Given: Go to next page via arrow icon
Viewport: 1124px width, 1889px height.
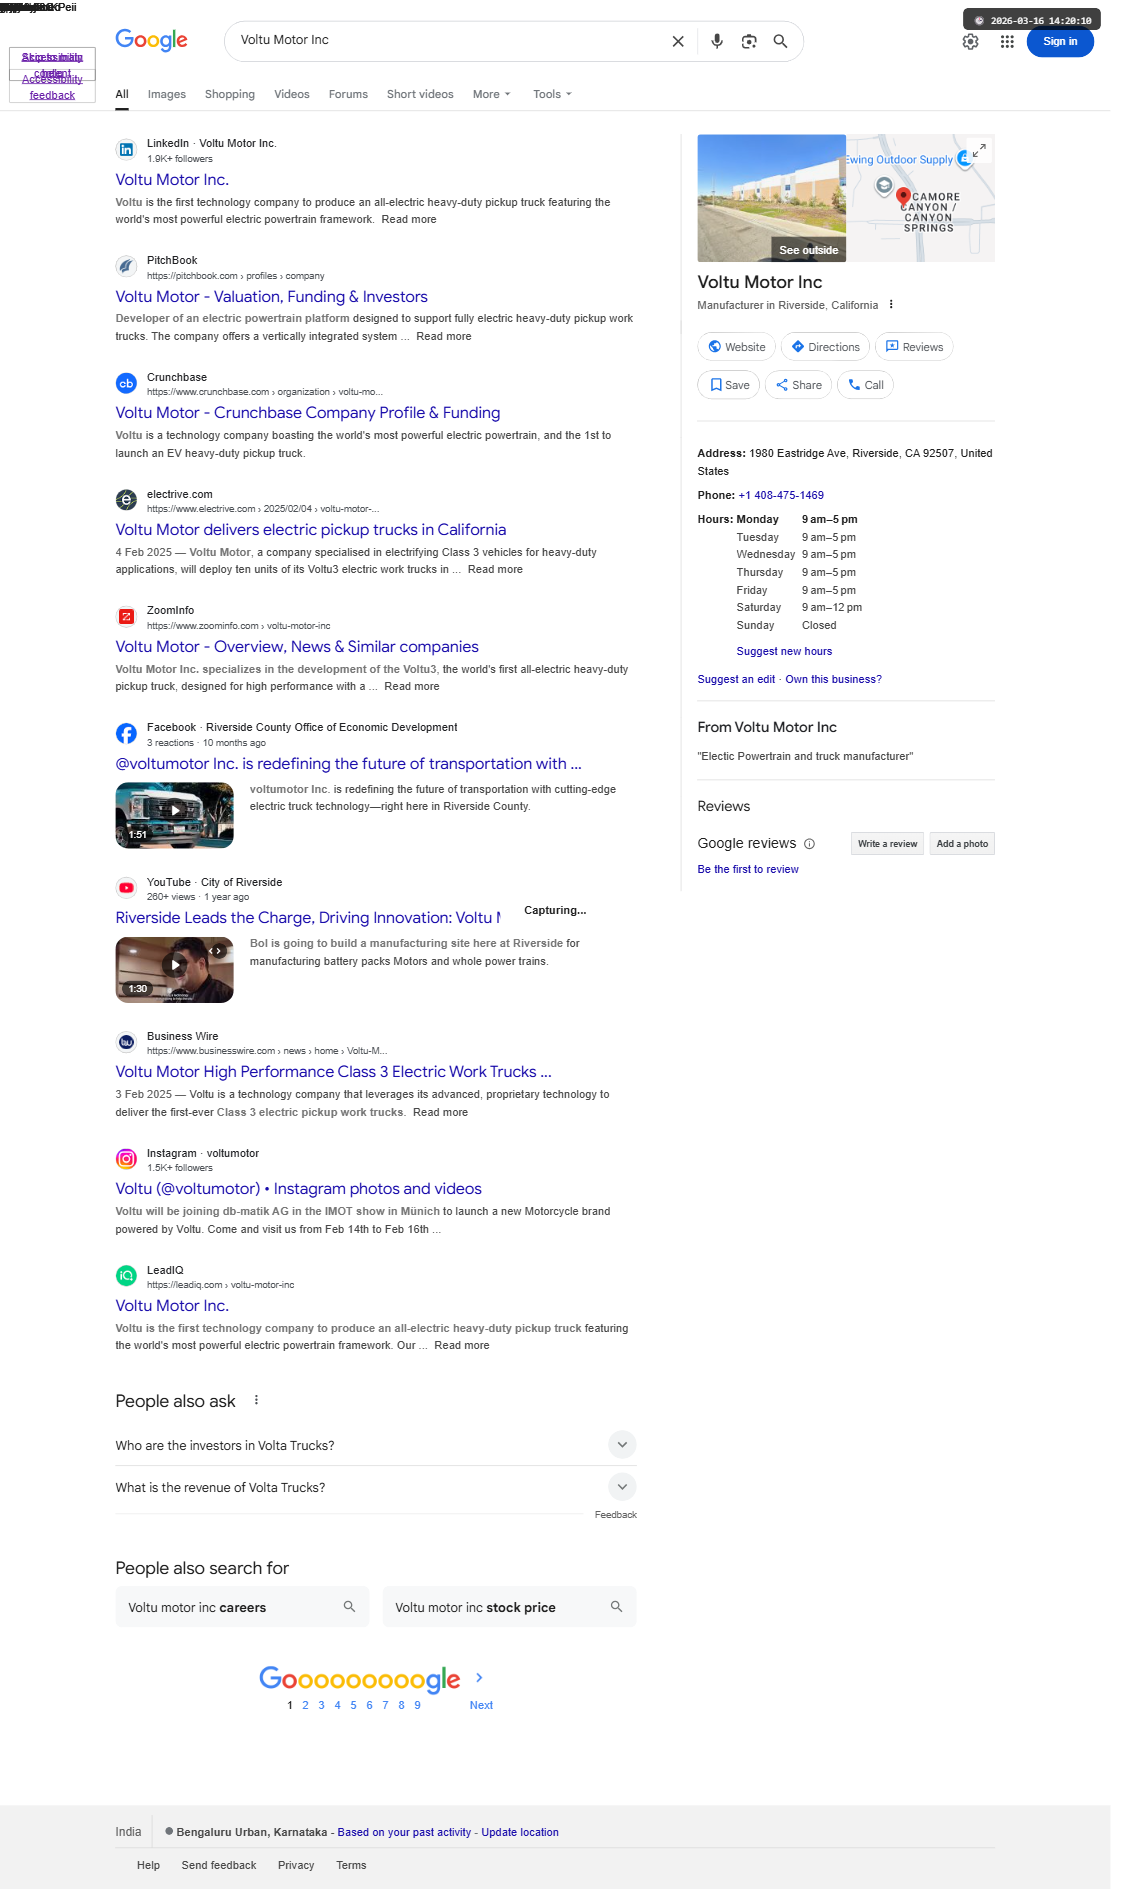Looking at the screenshot, I should (x=480, y=1677).
